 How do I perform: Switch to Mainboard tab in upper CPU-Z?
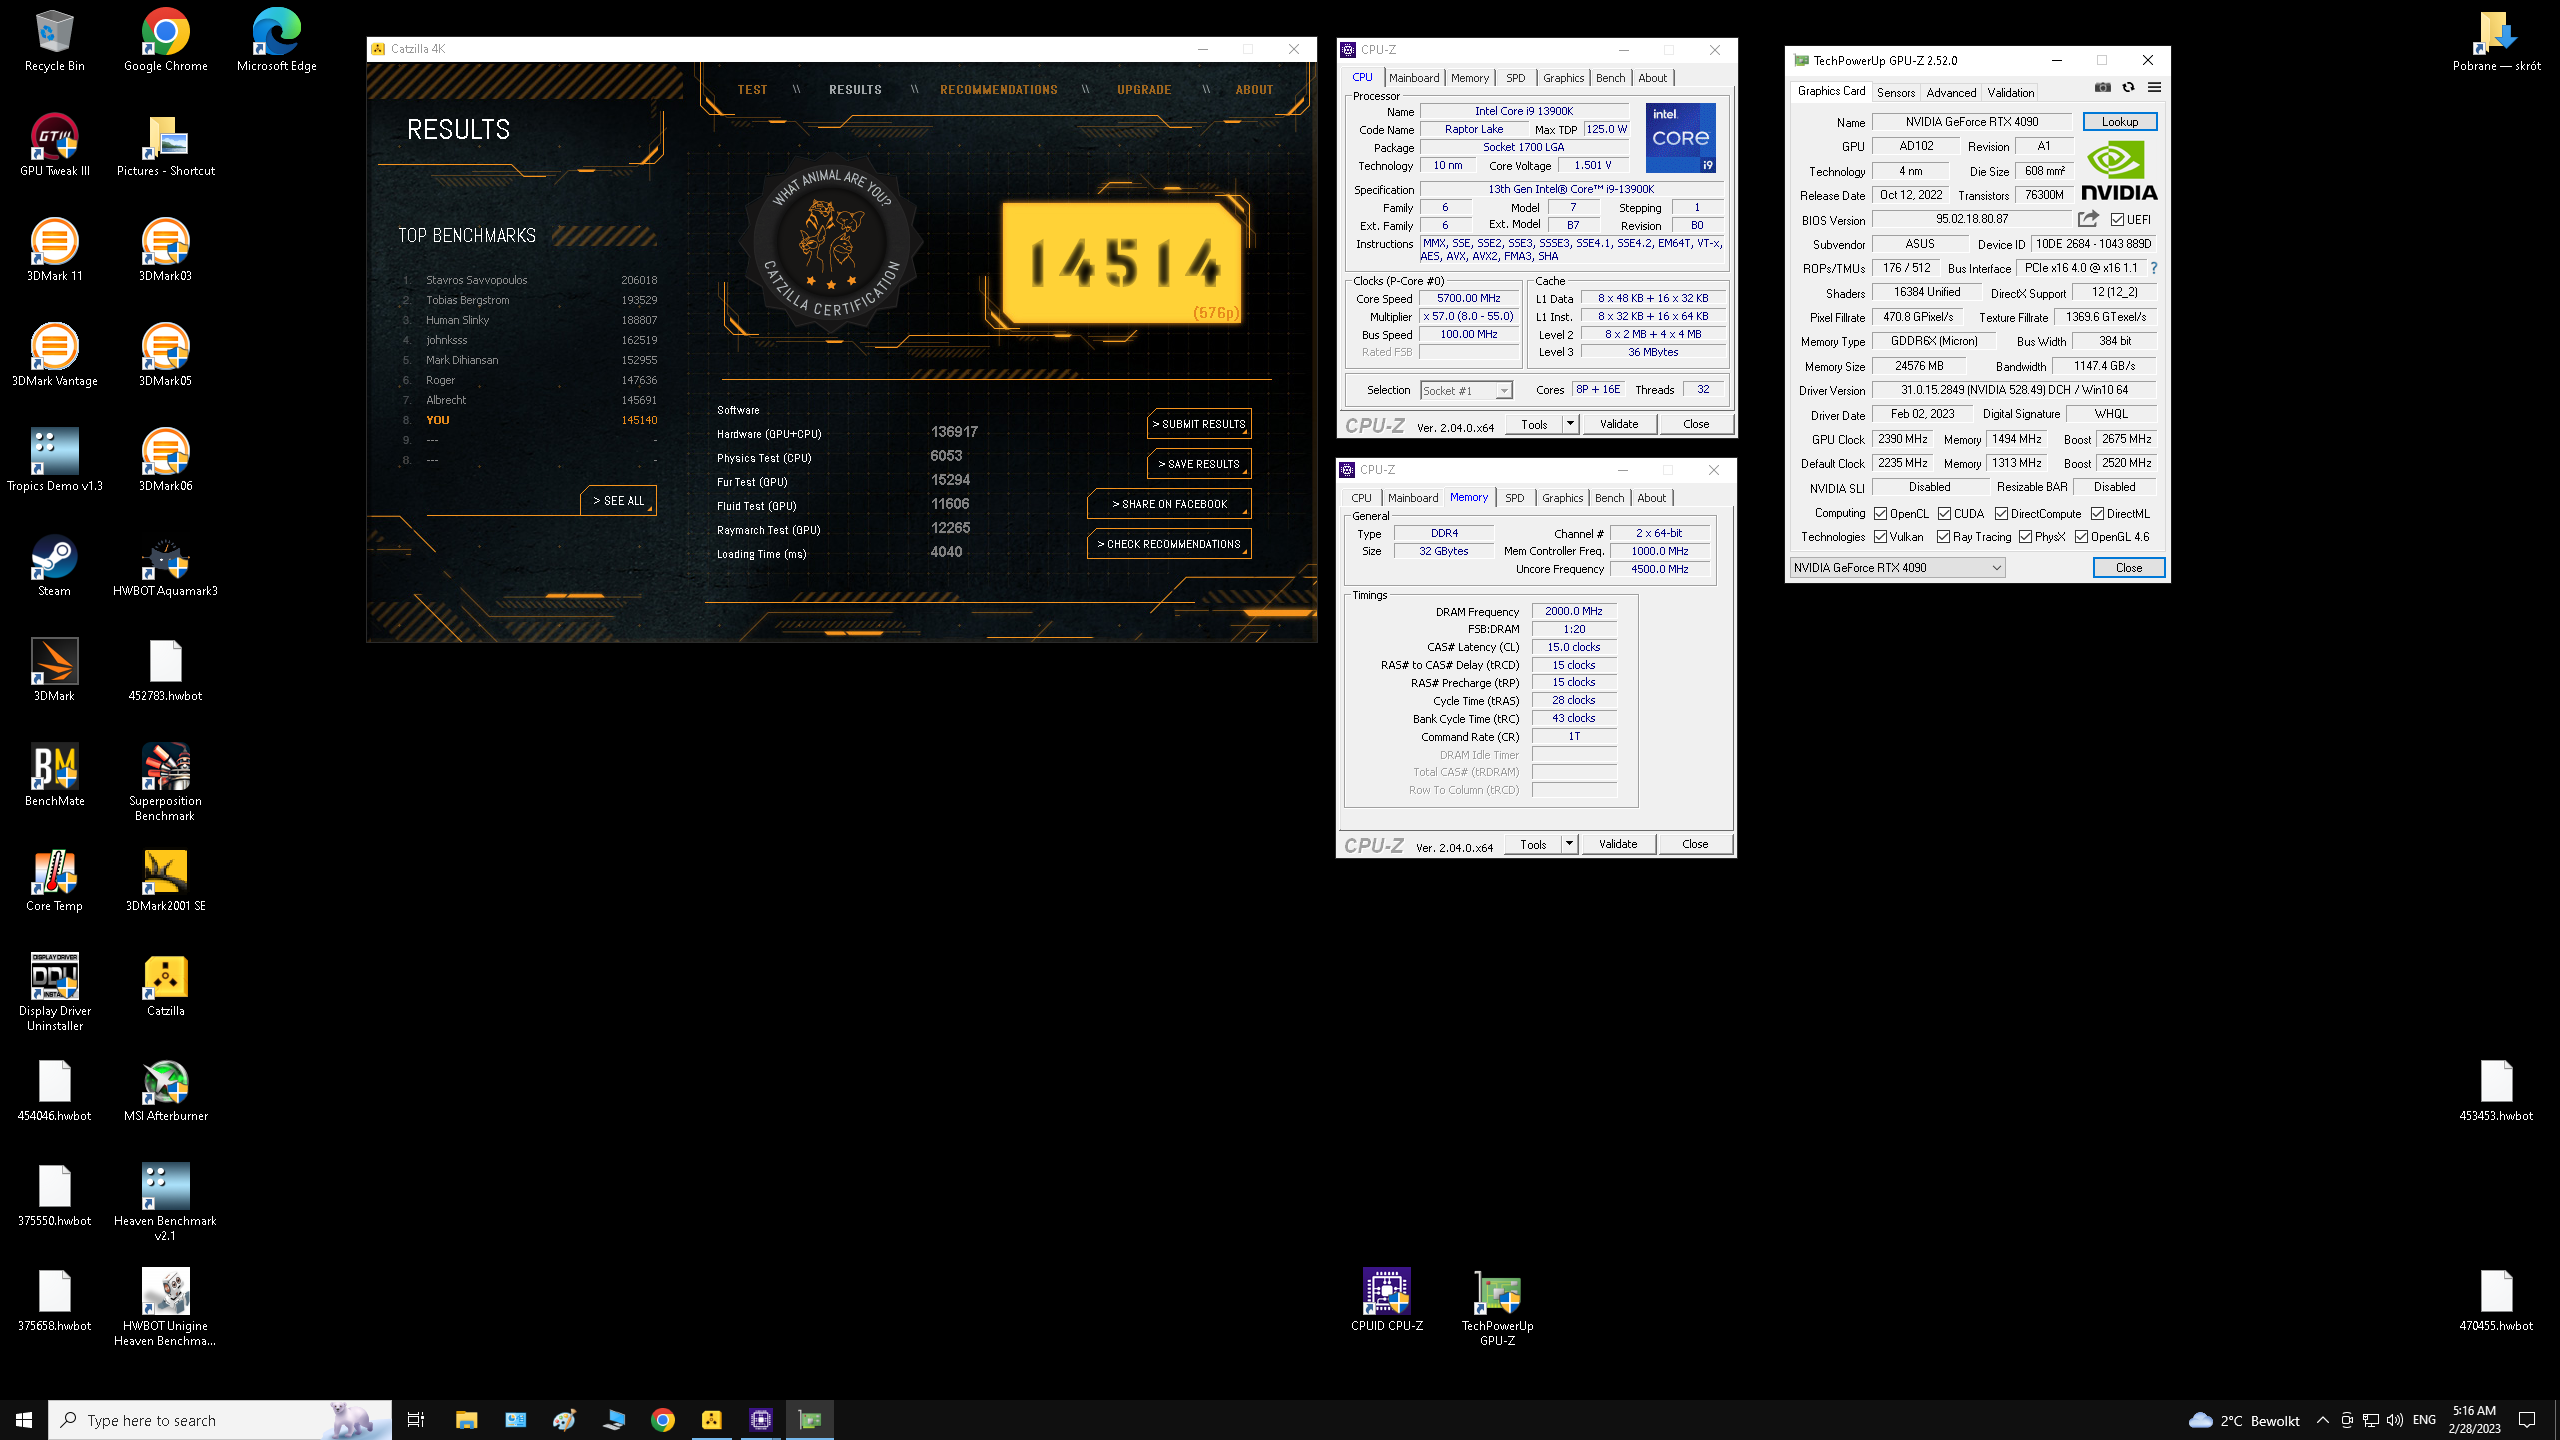(1414, 78)
